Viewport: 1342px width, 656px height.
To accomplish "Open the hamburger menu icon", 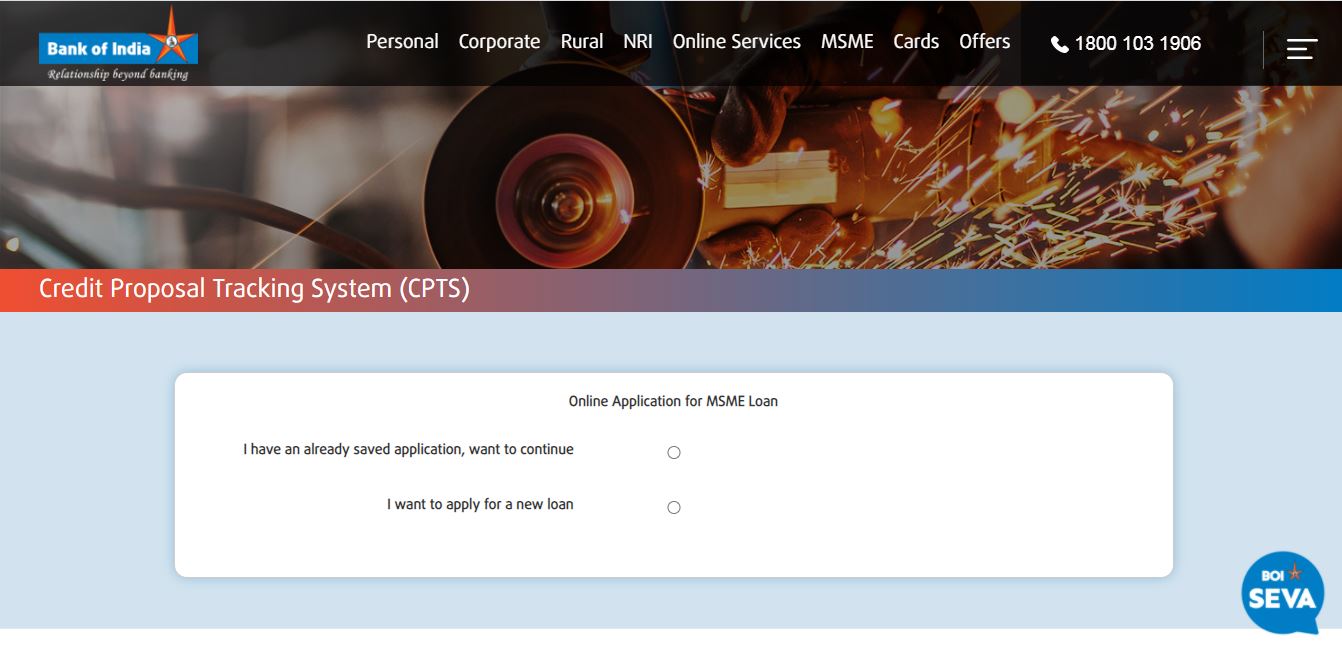I will 1301,48.
